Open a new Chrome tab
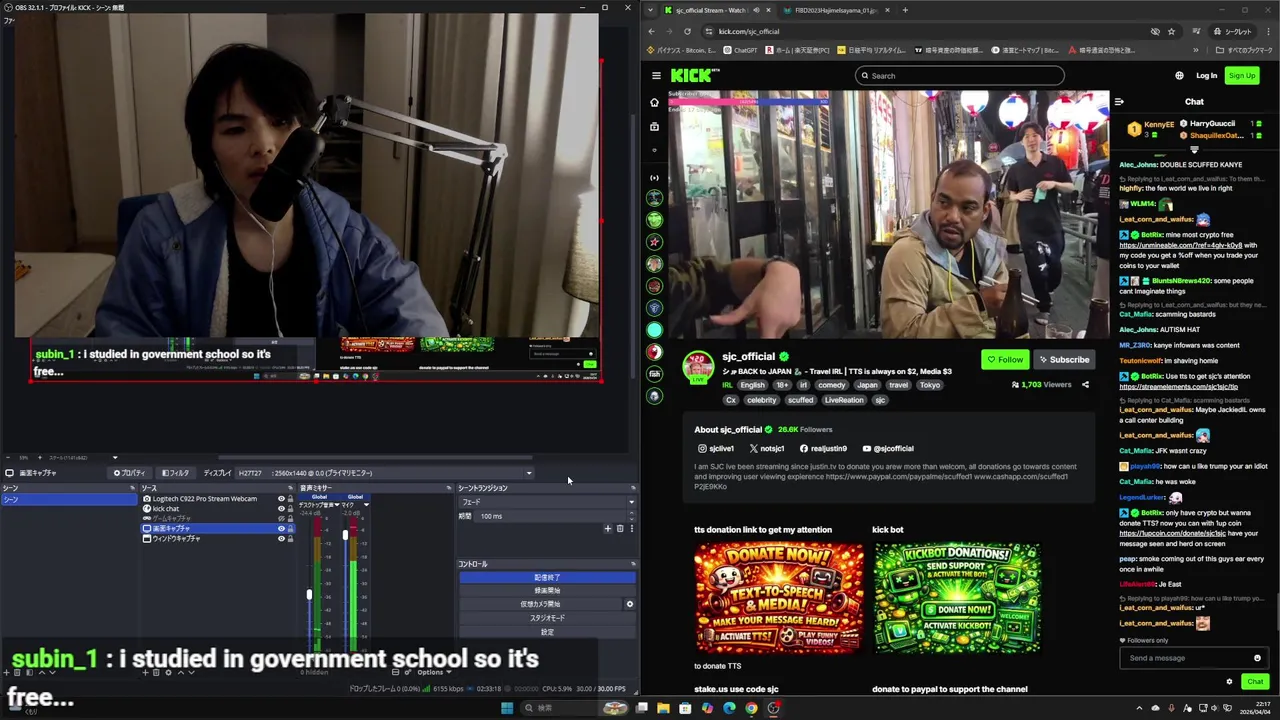 905,10
